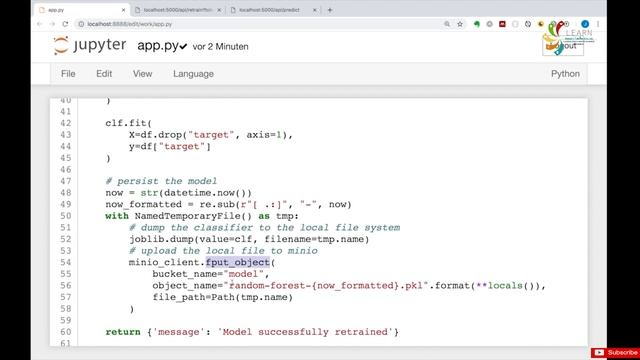Screen dimensions: 640x360
Task: Close the localhost:5000/api/retrain tab
Action: 219,10
